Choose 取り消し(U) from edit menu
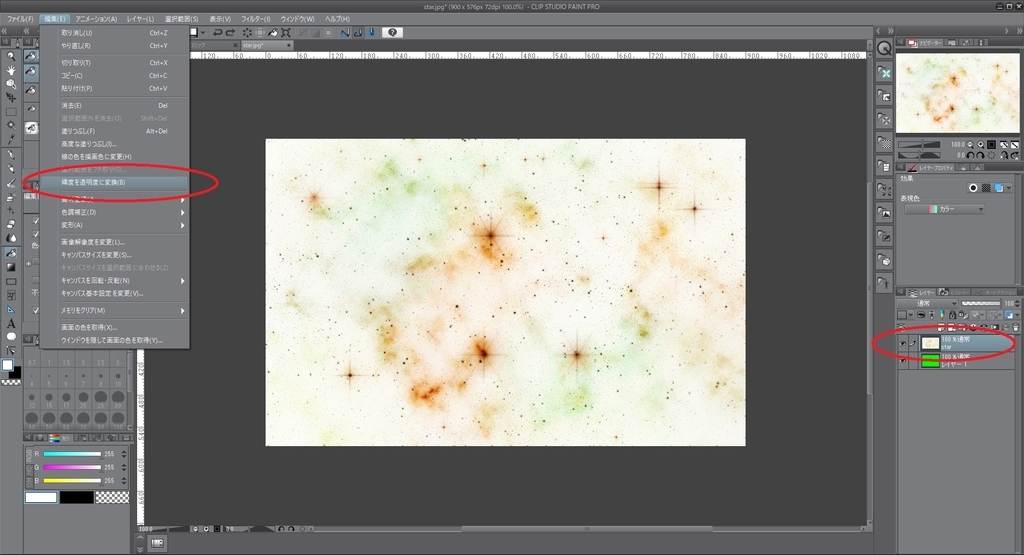This screenshot has width=1024, height=555. (x=115, y=33)
